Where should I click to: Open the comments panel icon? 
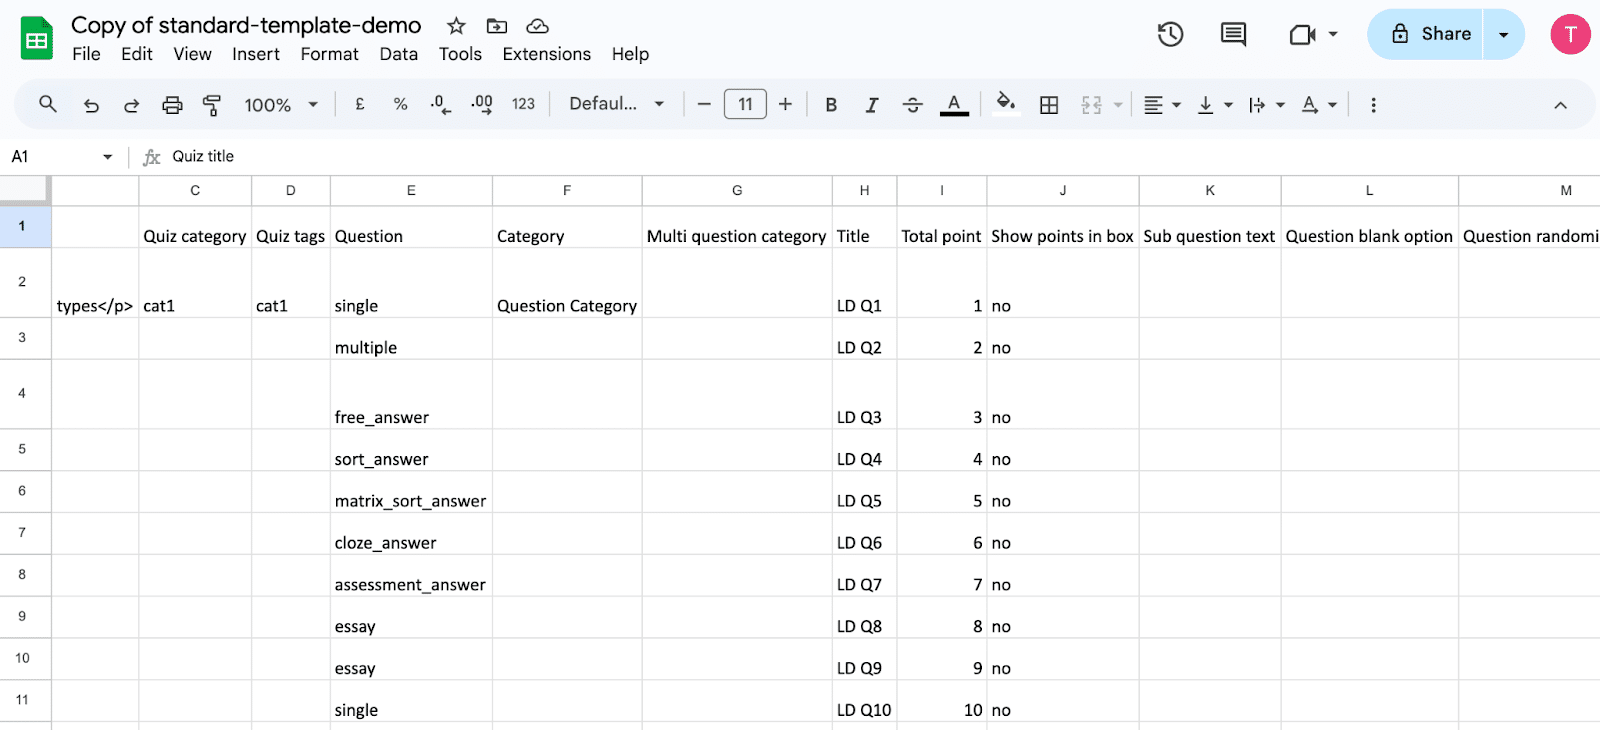click(x=1233, y=35)
